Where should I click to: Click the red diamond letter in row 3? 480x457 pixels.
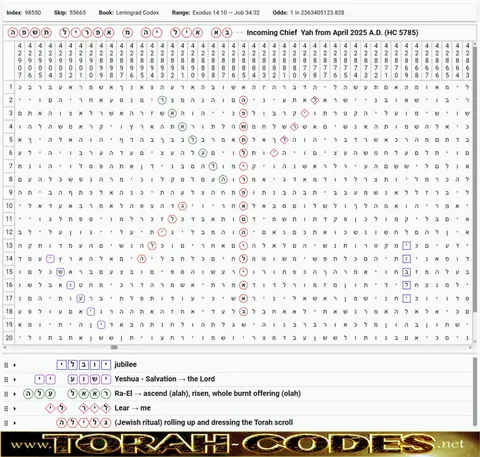pyautogui.click(x=304, y=113)
